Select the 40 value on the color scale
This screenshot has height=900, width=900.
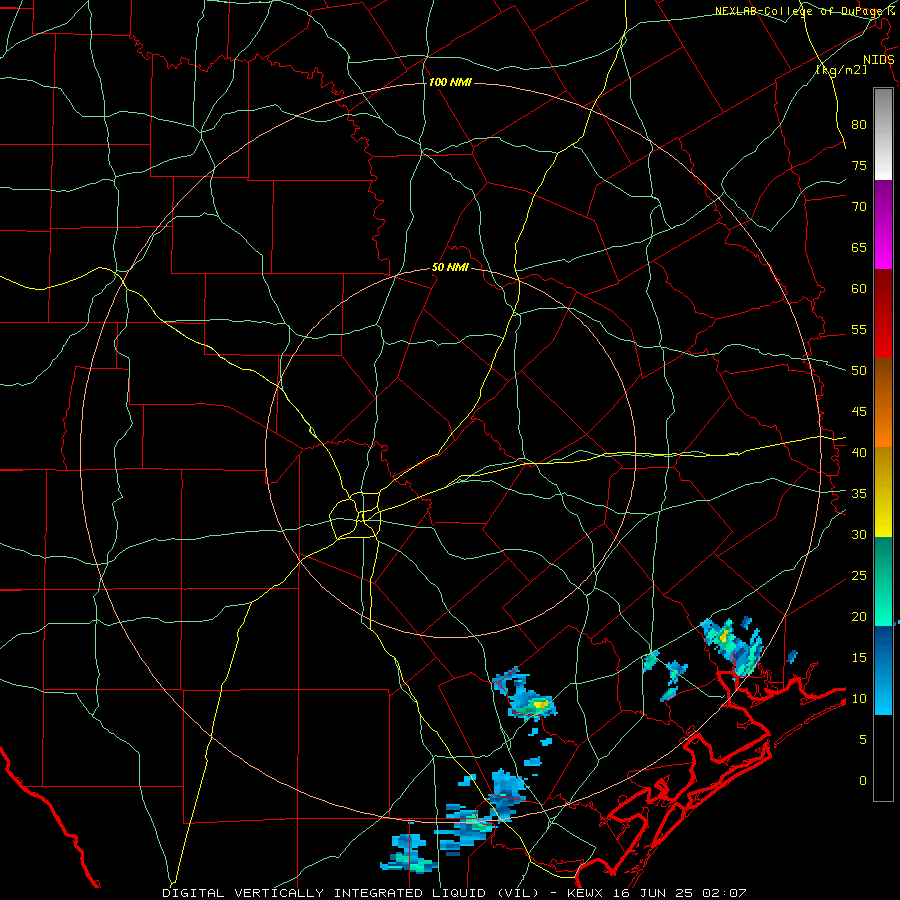tap(859, 452)
